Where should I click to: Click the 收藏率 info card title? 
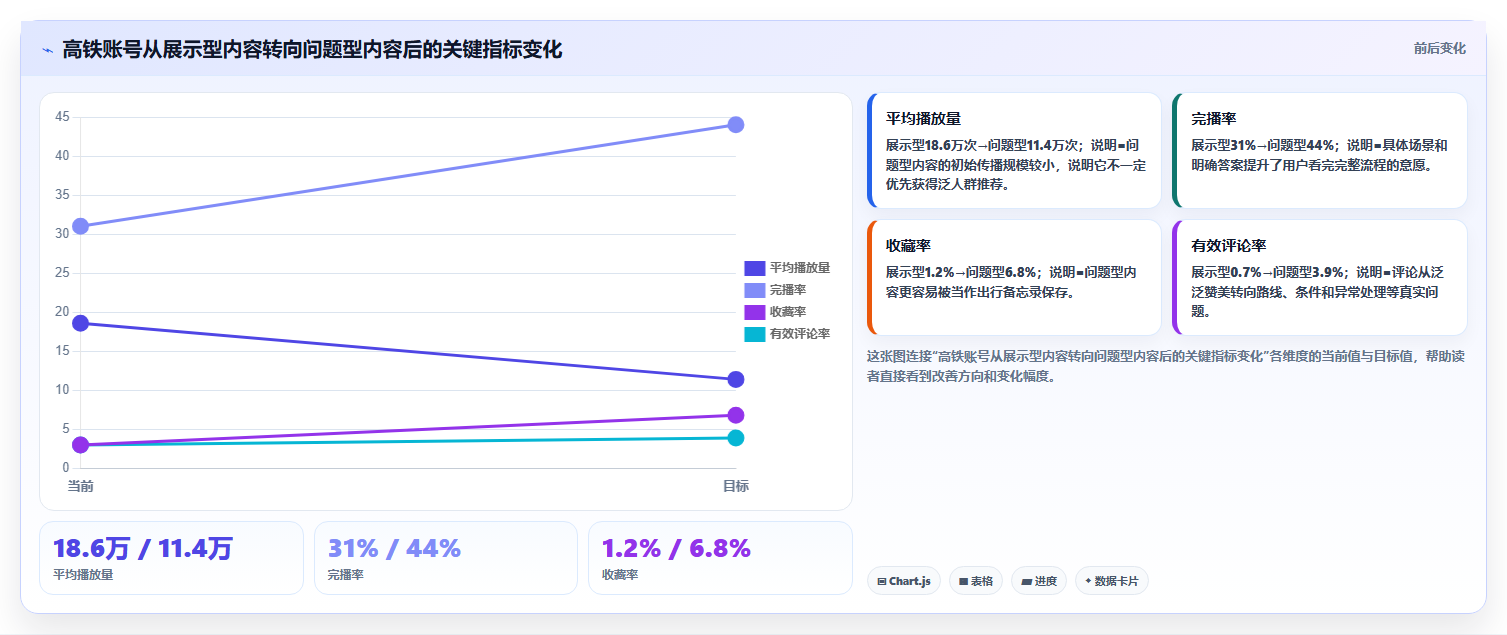(x=908, y=245)
